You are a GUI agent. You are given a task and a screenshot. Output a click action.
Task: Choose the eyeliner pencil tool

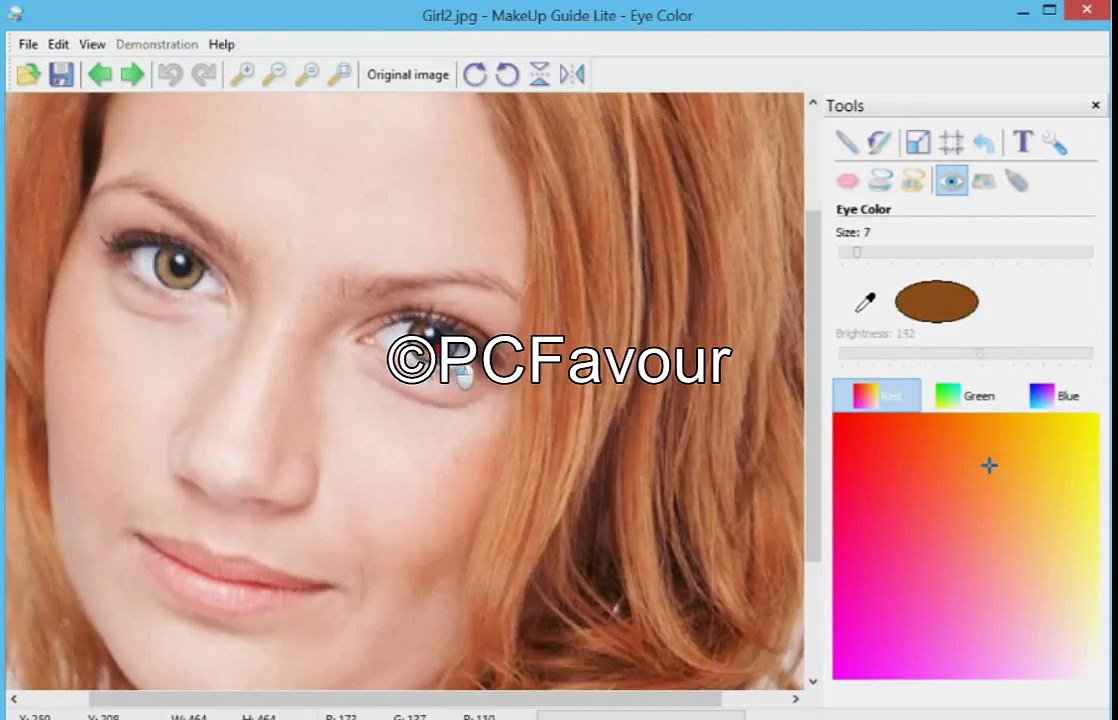pyautogui.click(x=1017, y=180)
